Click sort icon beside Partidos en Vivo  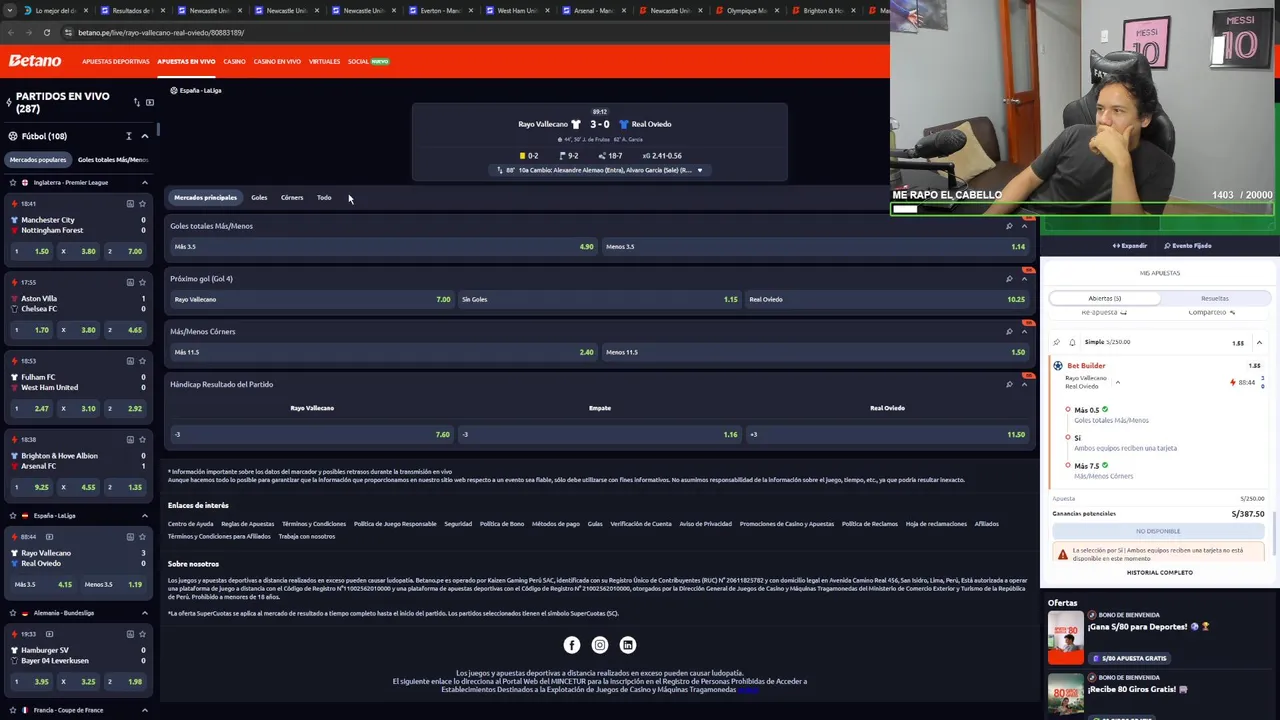137,102
